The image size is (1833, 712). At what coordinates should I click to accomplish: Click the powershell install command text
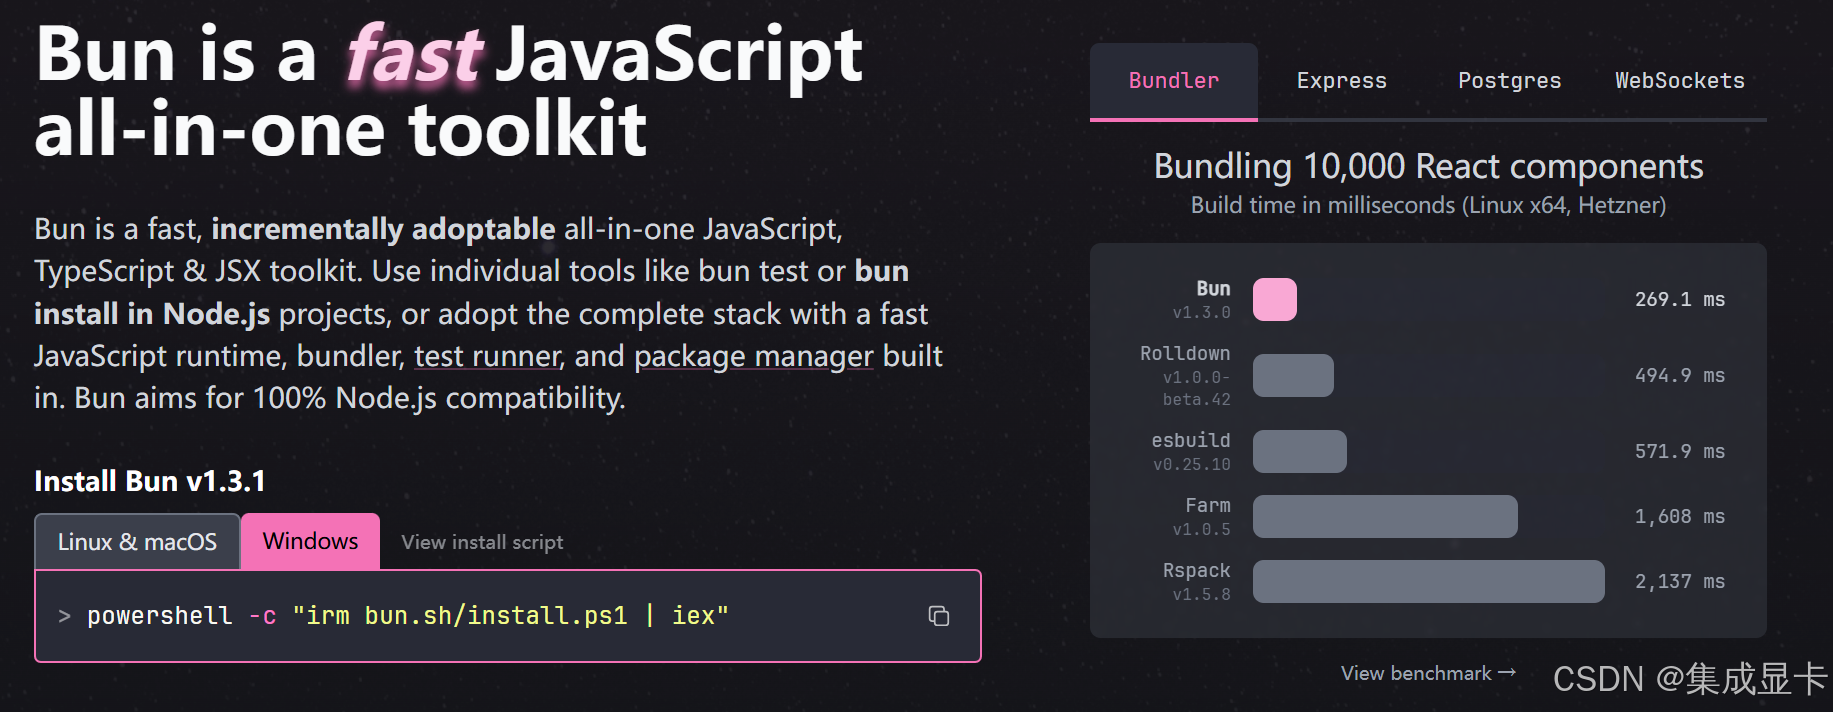[x=408, y=616]
